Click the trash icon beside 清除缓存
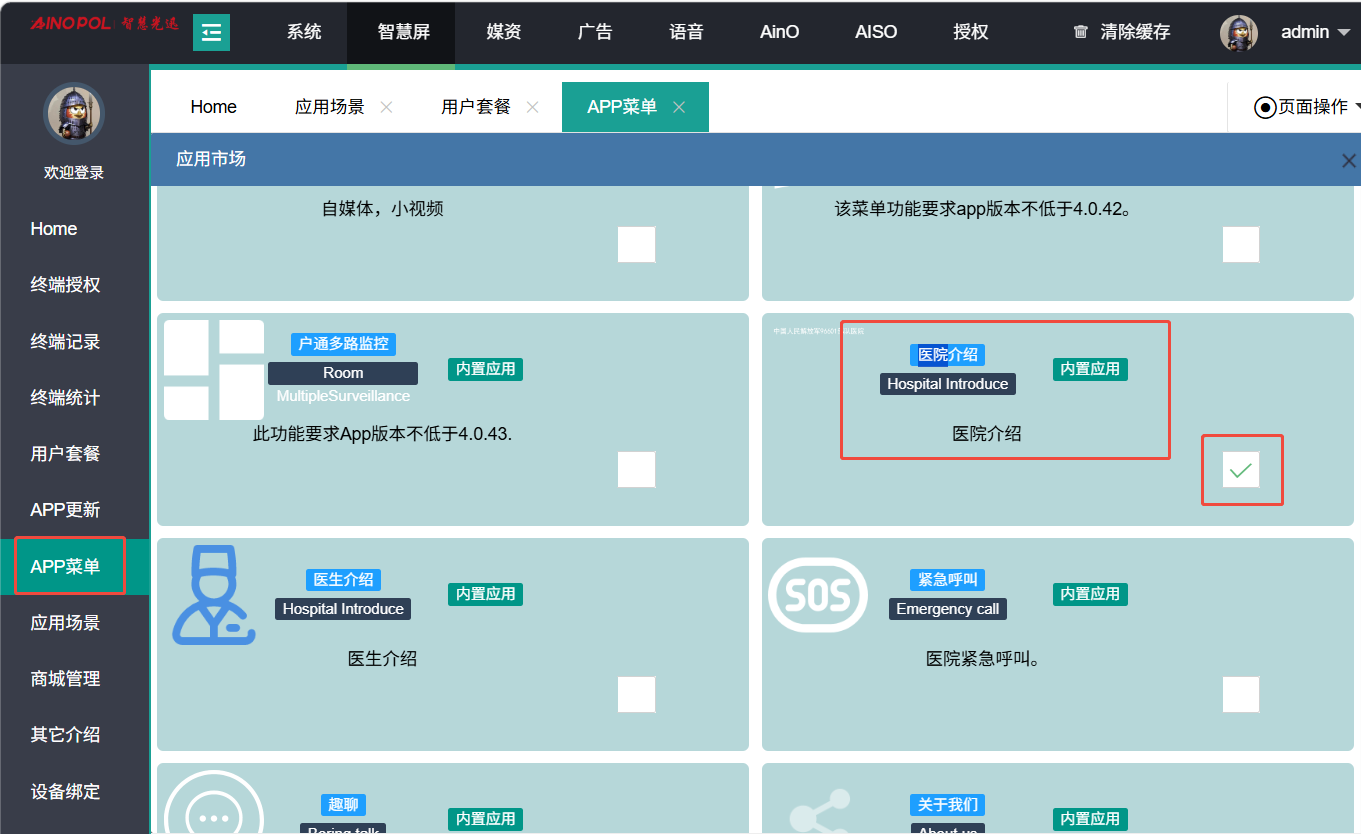Image resolution: width=1361 pixels, height=834 pixels. [1080, 32]
